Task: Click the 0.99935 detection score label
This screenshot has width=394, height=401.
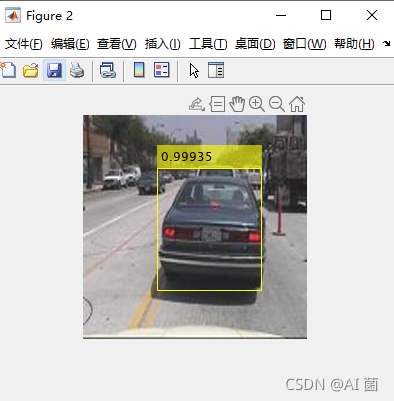Action: 186,157
